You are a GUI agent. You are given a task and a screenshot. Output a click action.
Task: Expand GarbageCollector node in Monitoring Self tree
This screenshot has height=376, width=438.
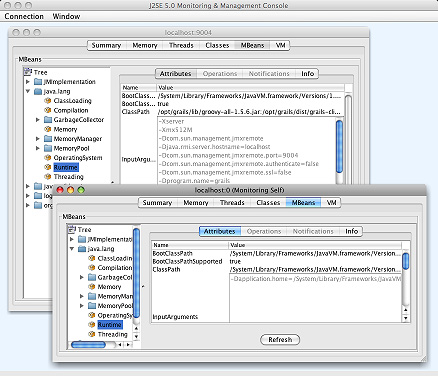(82, 277)
